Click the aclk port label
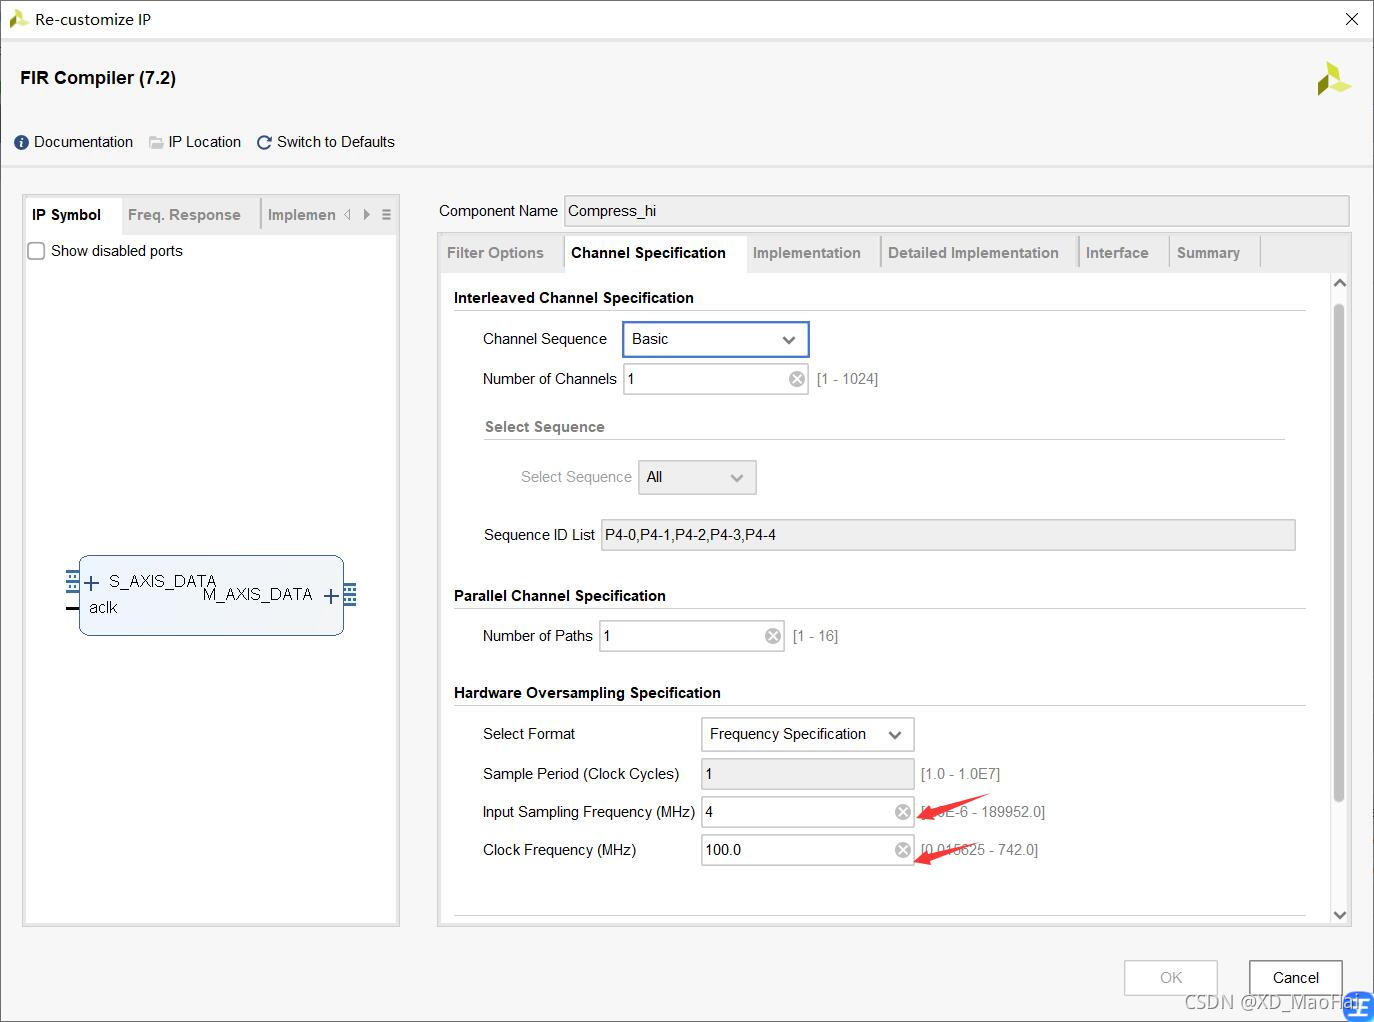The height and width of the screenshot is (1022, 1374). coord(103,608)
